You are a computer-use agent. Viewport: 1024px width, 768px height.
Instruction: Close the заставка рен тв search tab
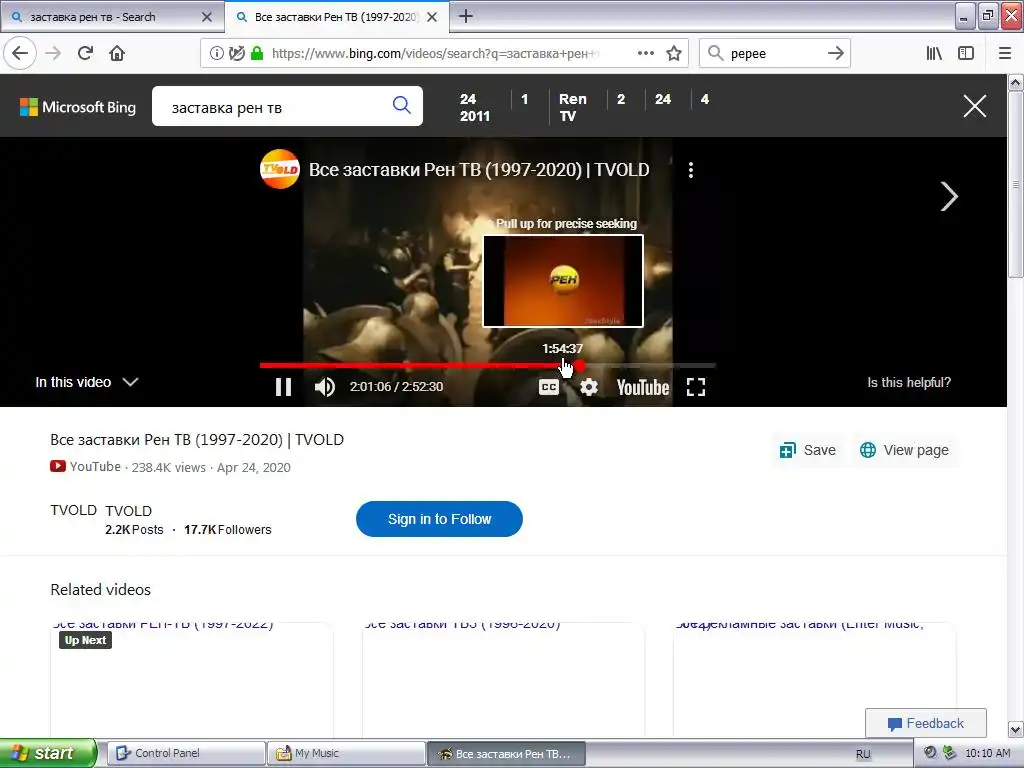tap(206, 17)
